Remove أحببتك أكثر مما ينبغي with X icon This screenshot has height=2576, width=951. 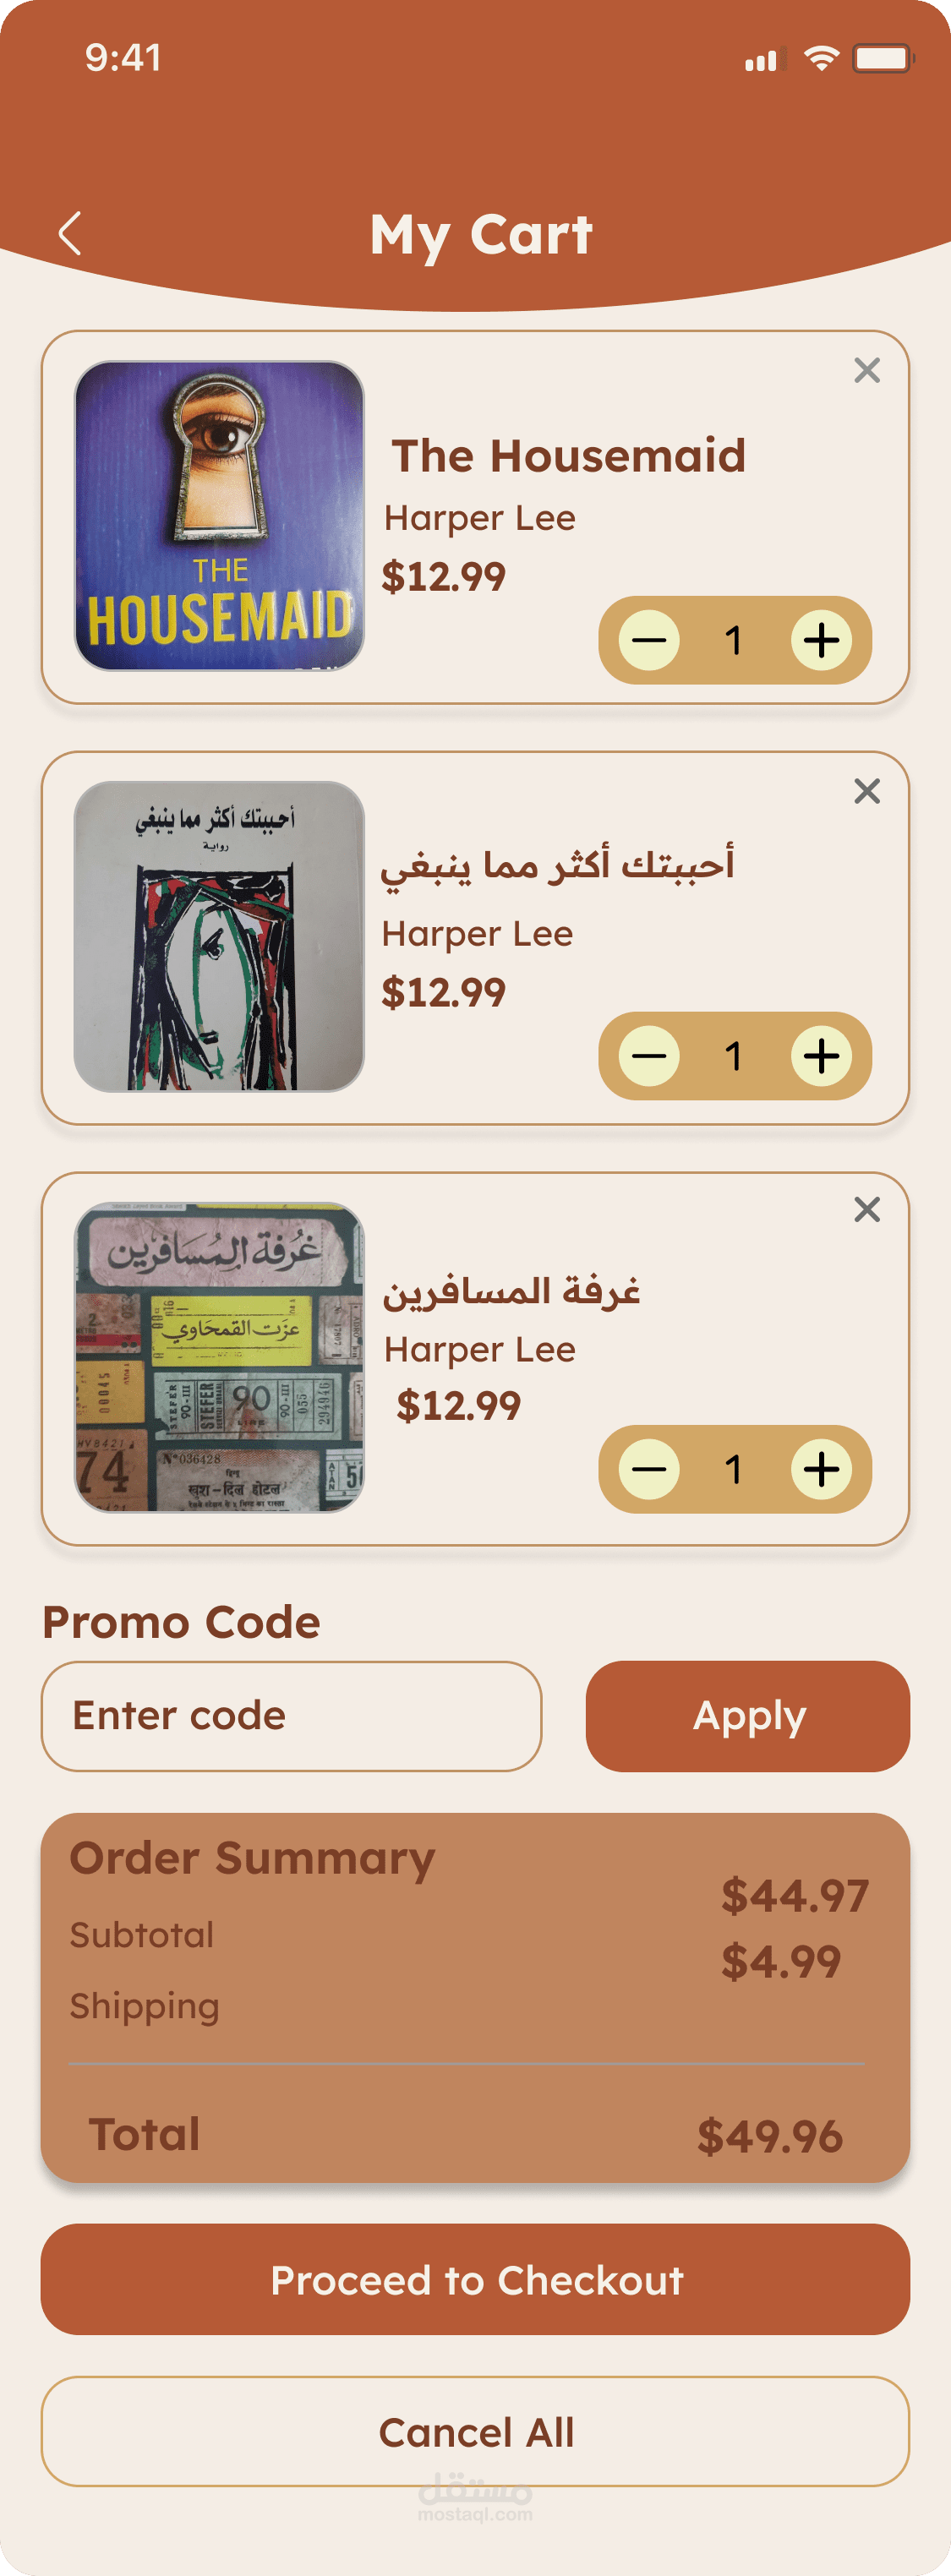pyautogui.click(x=867, y=791)
